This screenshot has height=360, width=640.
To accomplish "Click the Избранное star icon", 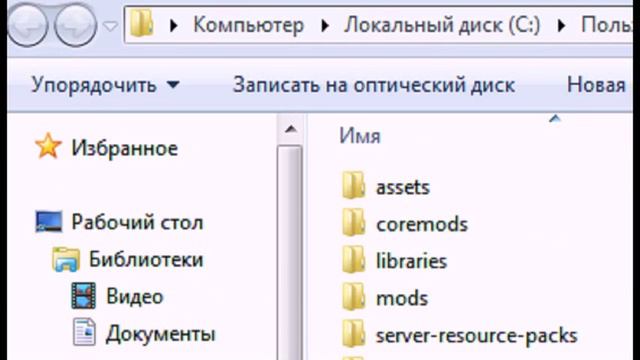I will (x=48, y=146).
